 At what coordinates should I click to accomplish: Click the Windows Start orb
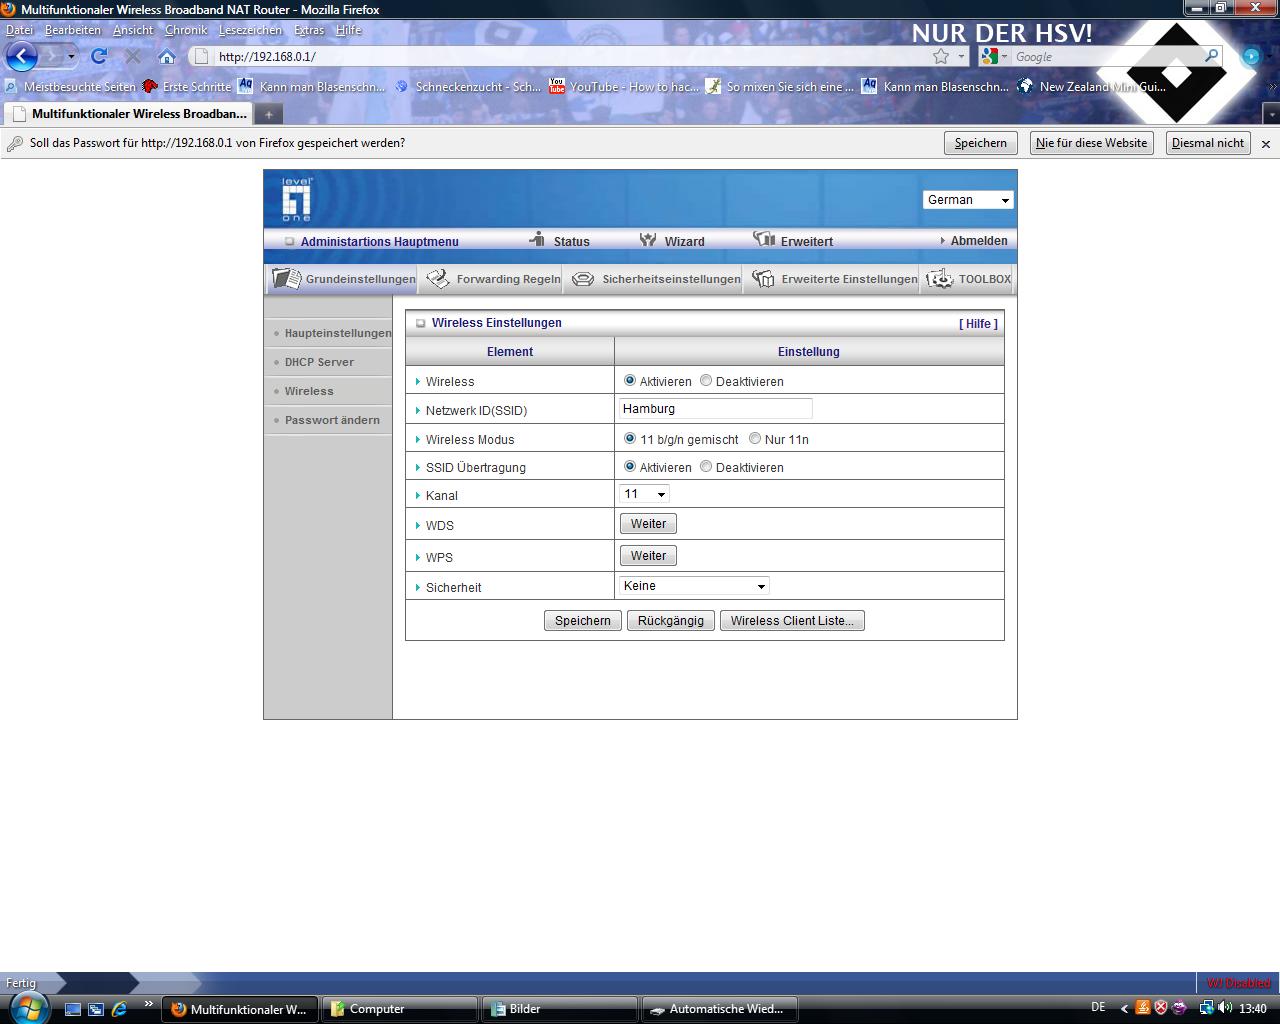(x=25, y=1007)
